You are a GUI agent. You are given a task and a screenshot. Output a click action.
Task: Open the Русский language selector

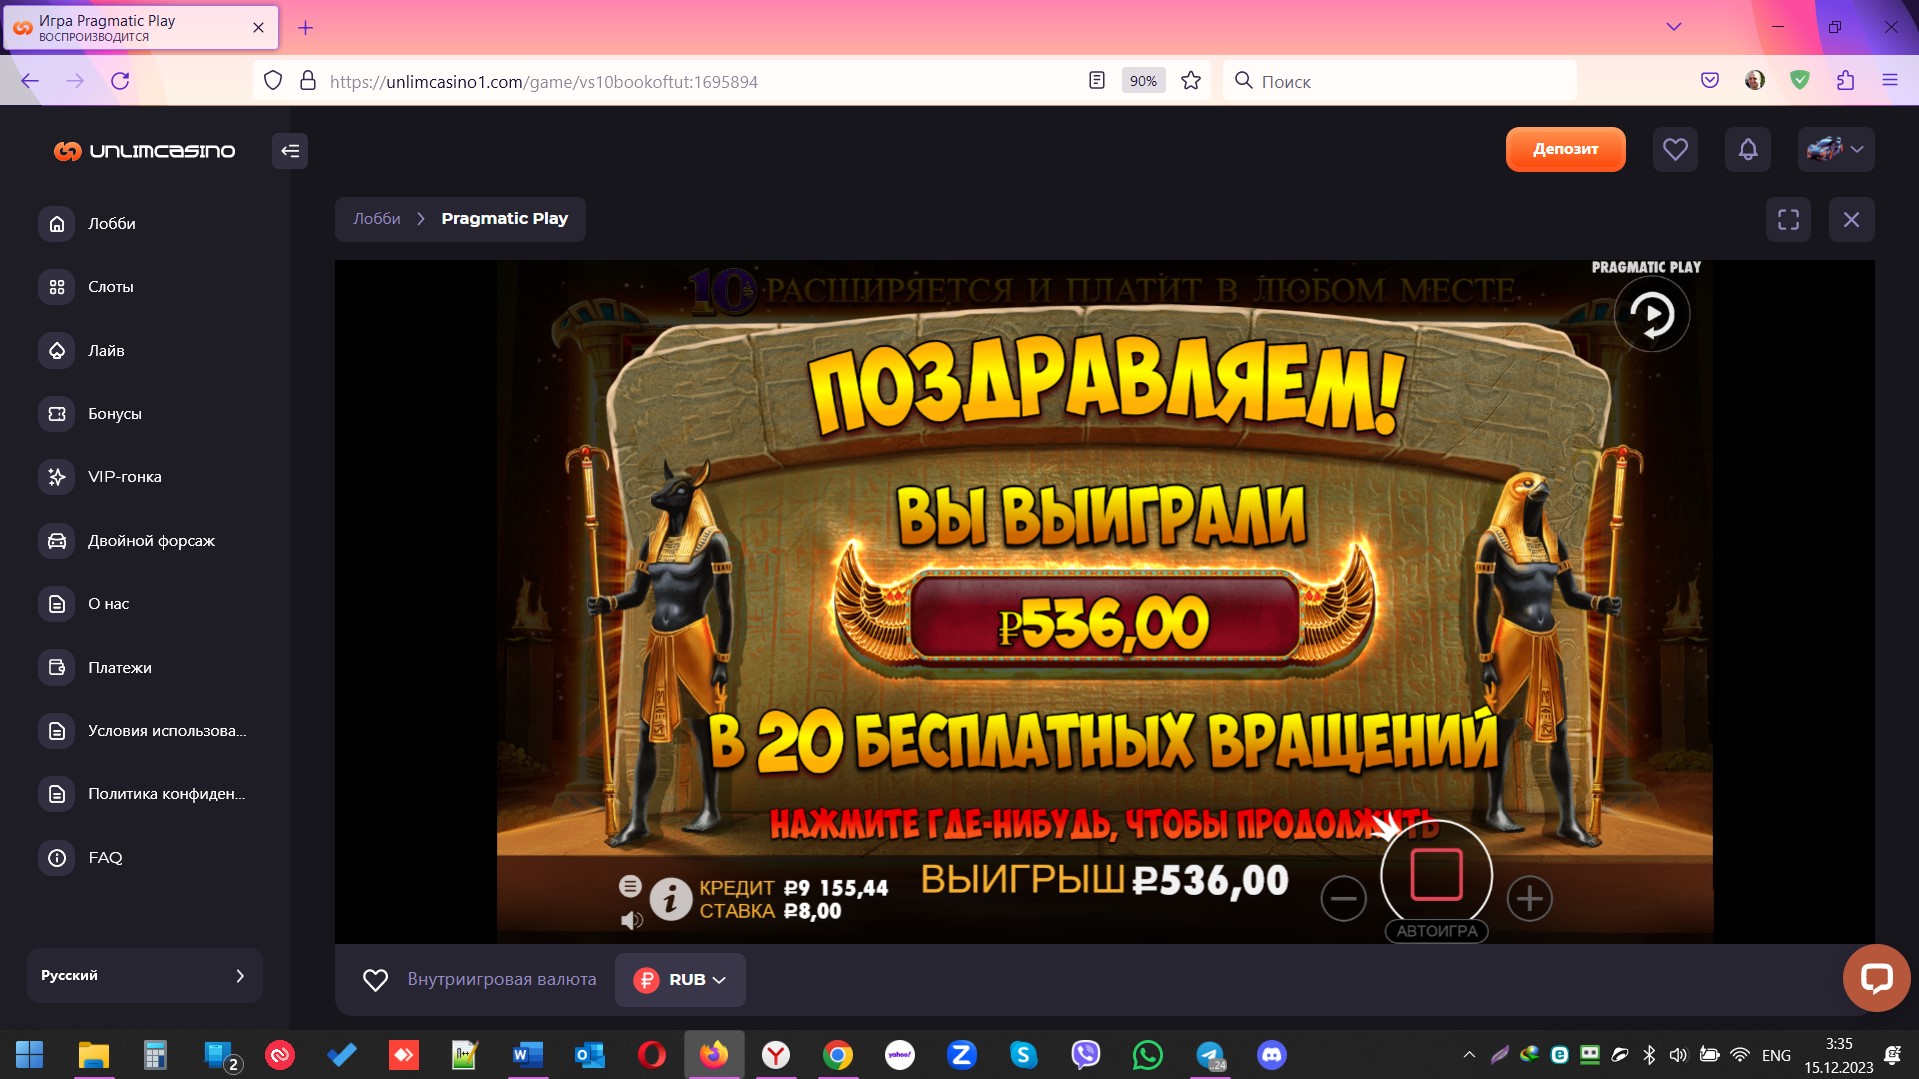pyautogui.click(x=144, y=975)
